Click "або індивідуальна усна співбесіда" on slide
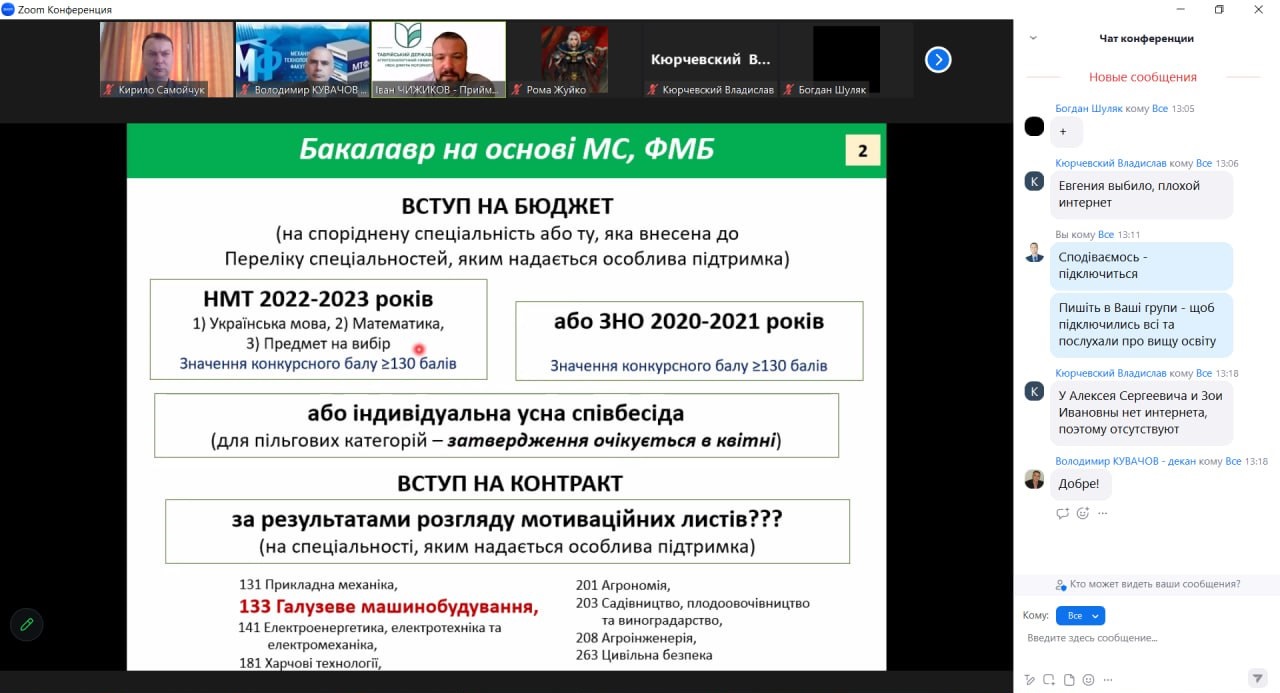1280x693 pixels. pos(496,413)
